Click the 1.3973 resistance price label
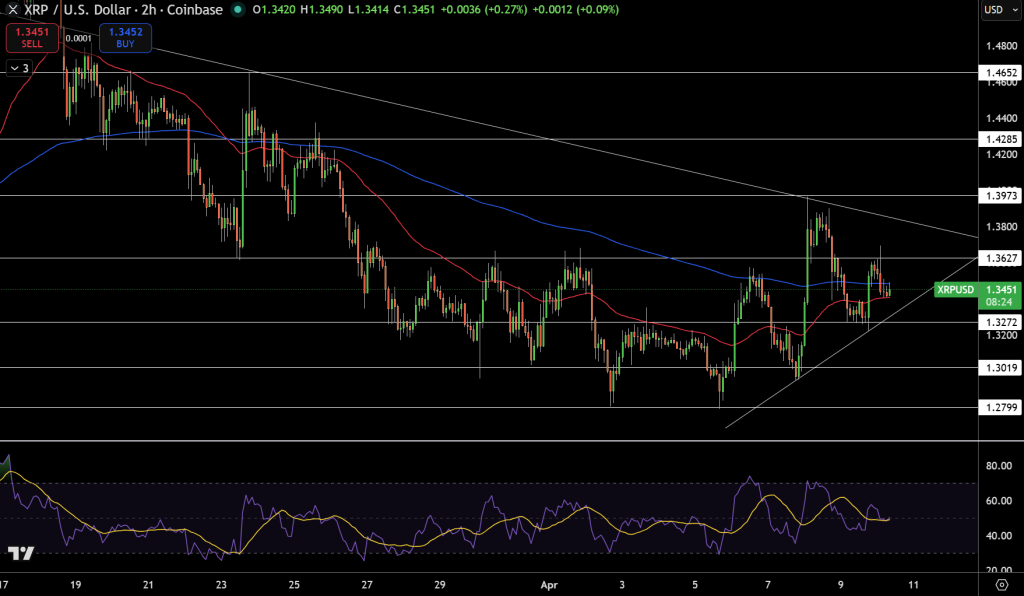The image size is (1024, 596). 1000,196
